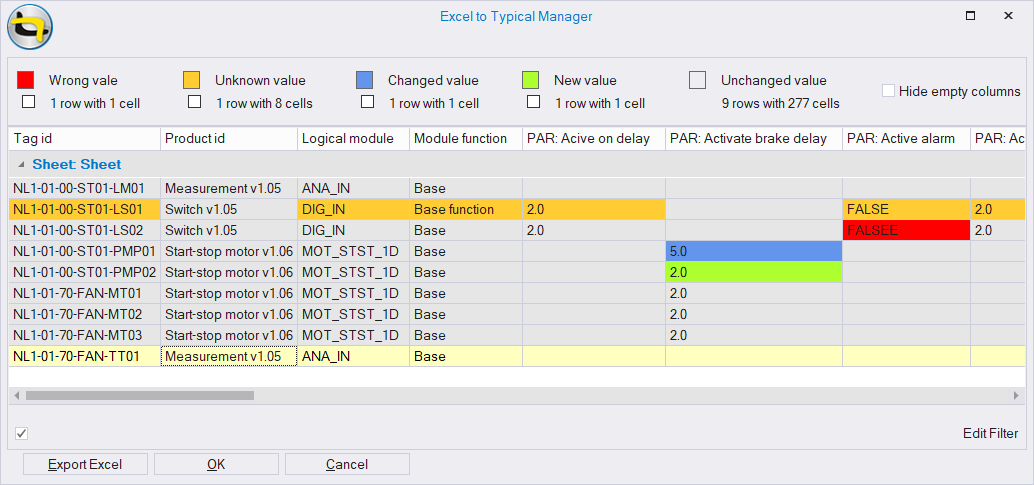Screen dimensions: 1034x485
Task: Click the Export Excel button
Action: (85, 464)
